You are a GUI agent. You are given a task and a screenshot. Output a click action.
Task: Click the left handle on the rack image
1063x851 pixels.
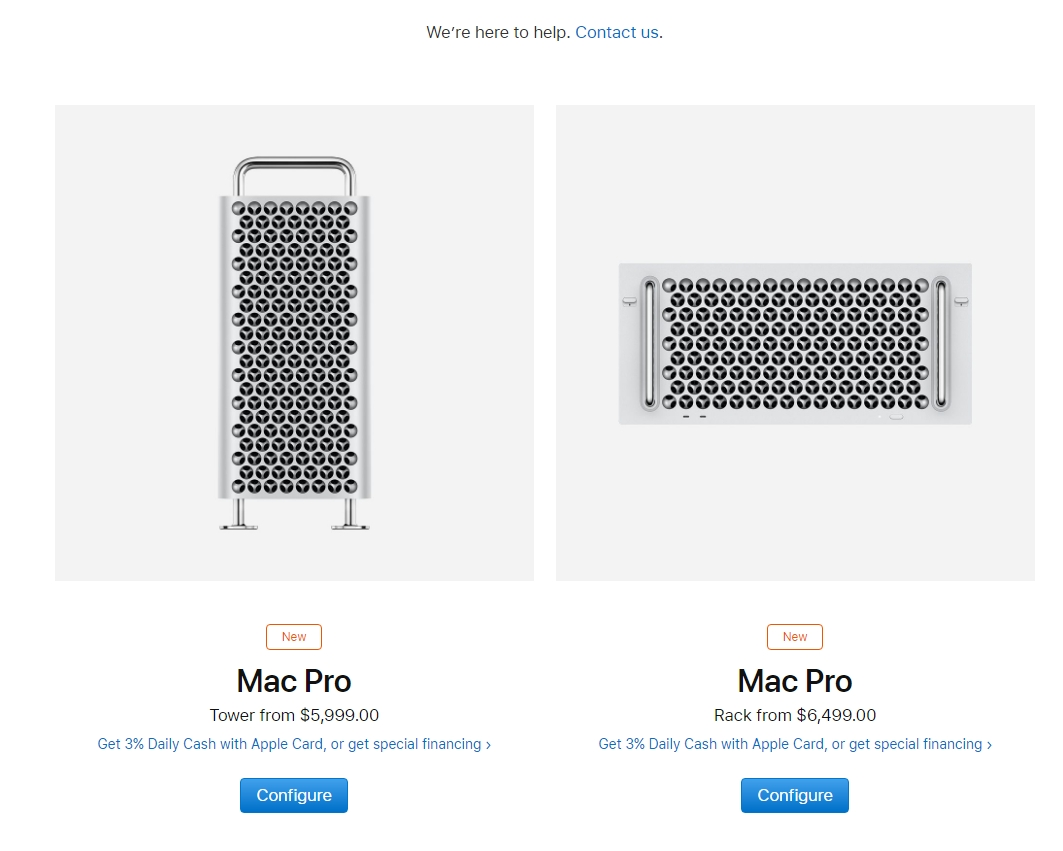tap(649, 343)
